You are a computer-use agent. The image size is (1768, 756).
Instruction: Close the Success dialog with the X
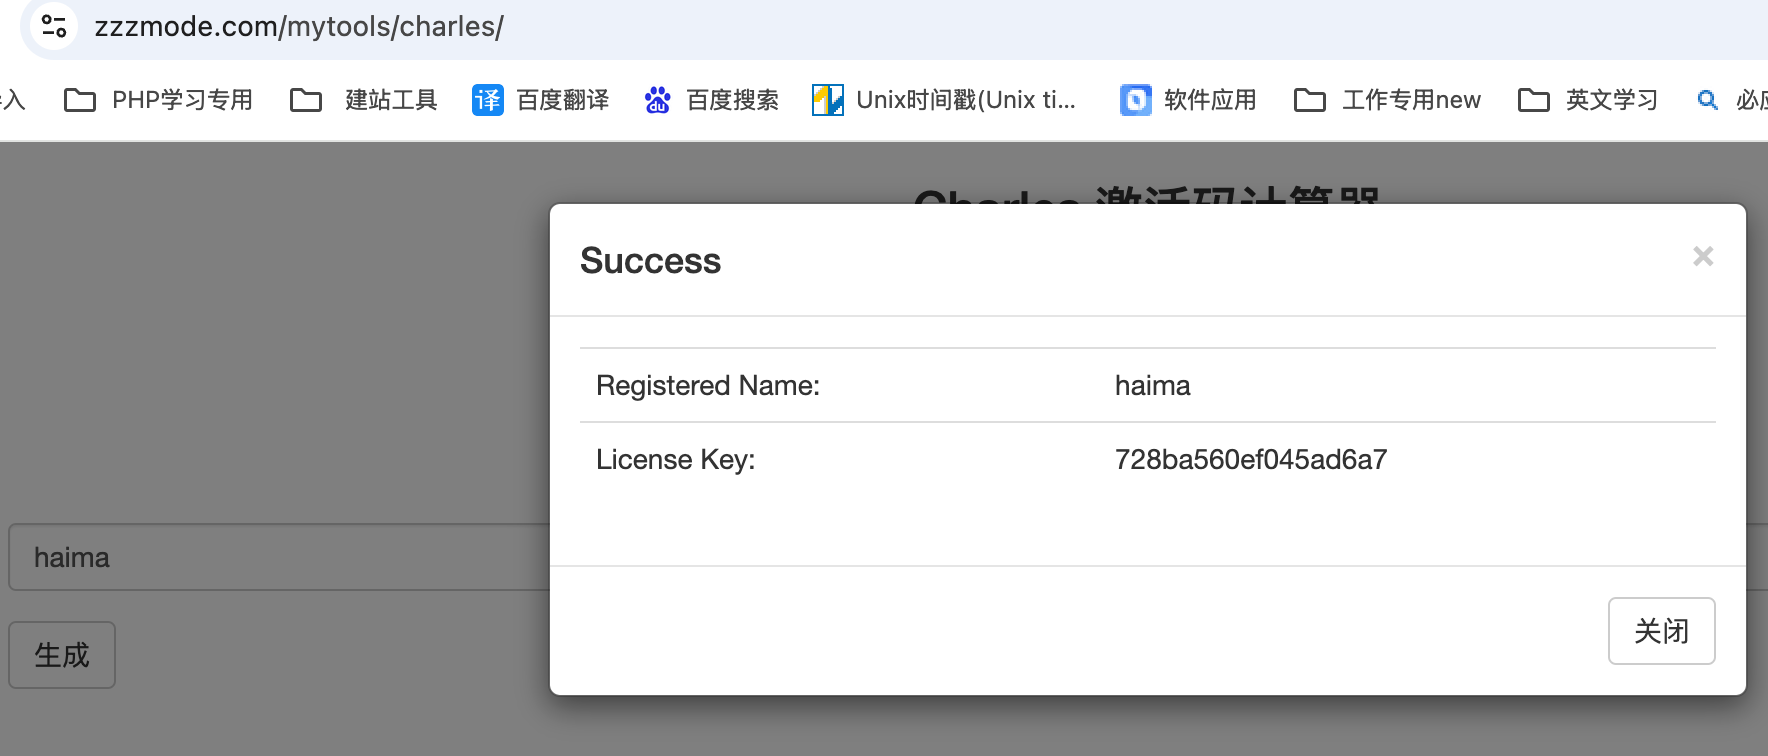[1703, 257]
